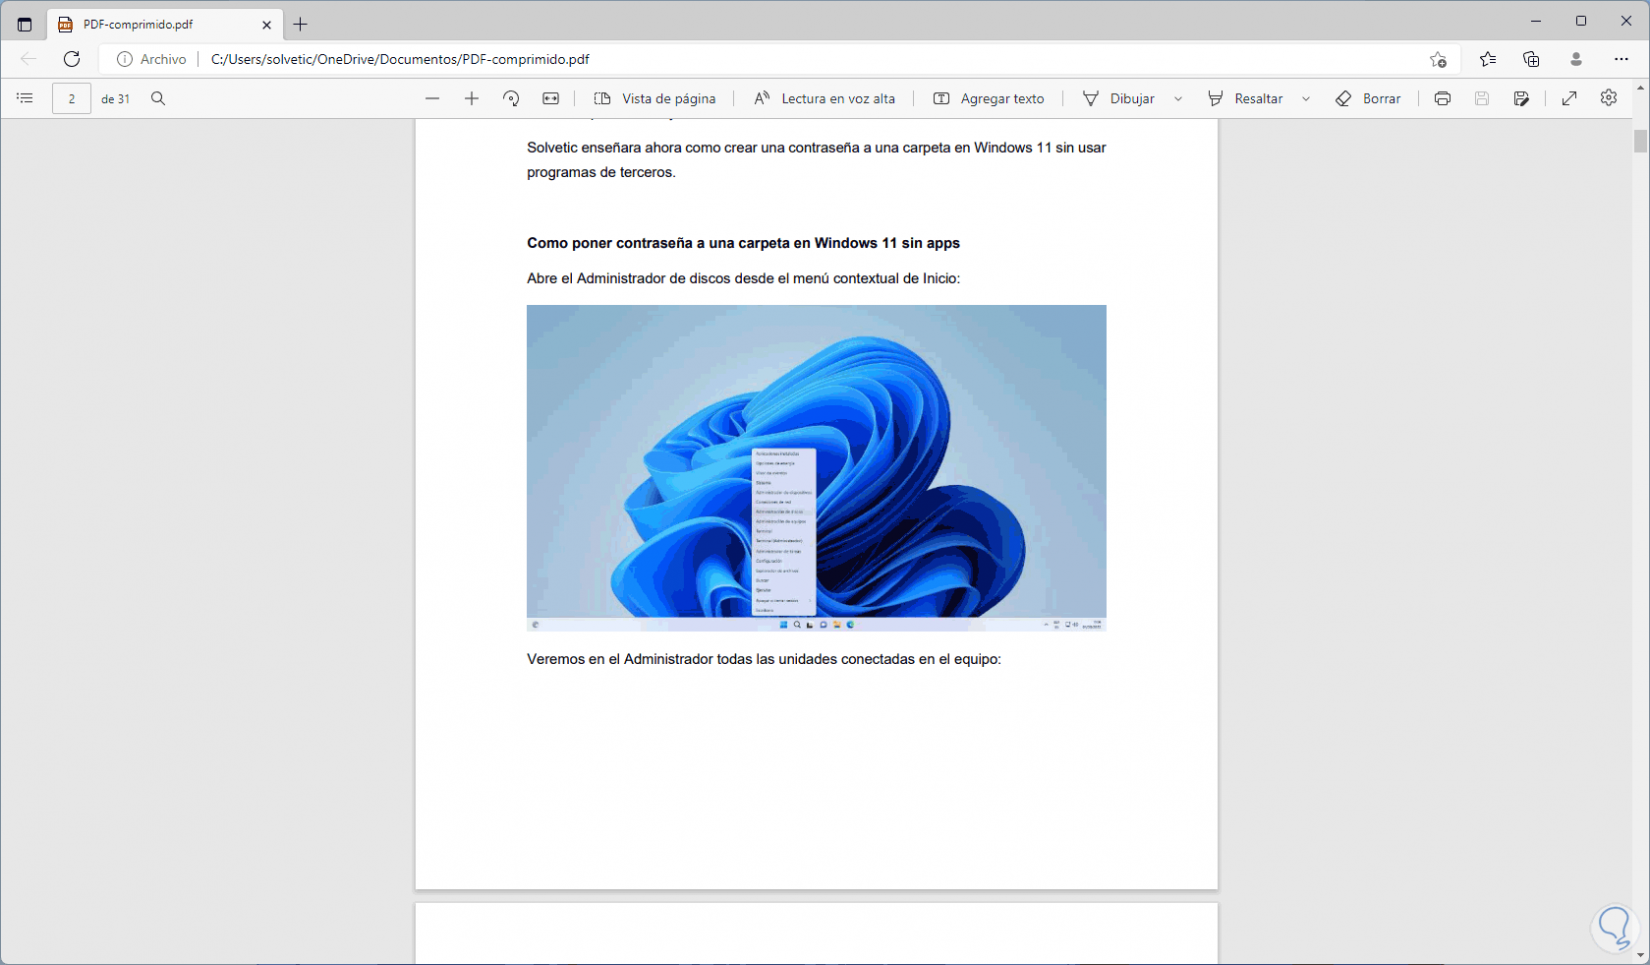1650x965 pixels.
Task: Start Lectura en voz alta
Action: (825, 98)
